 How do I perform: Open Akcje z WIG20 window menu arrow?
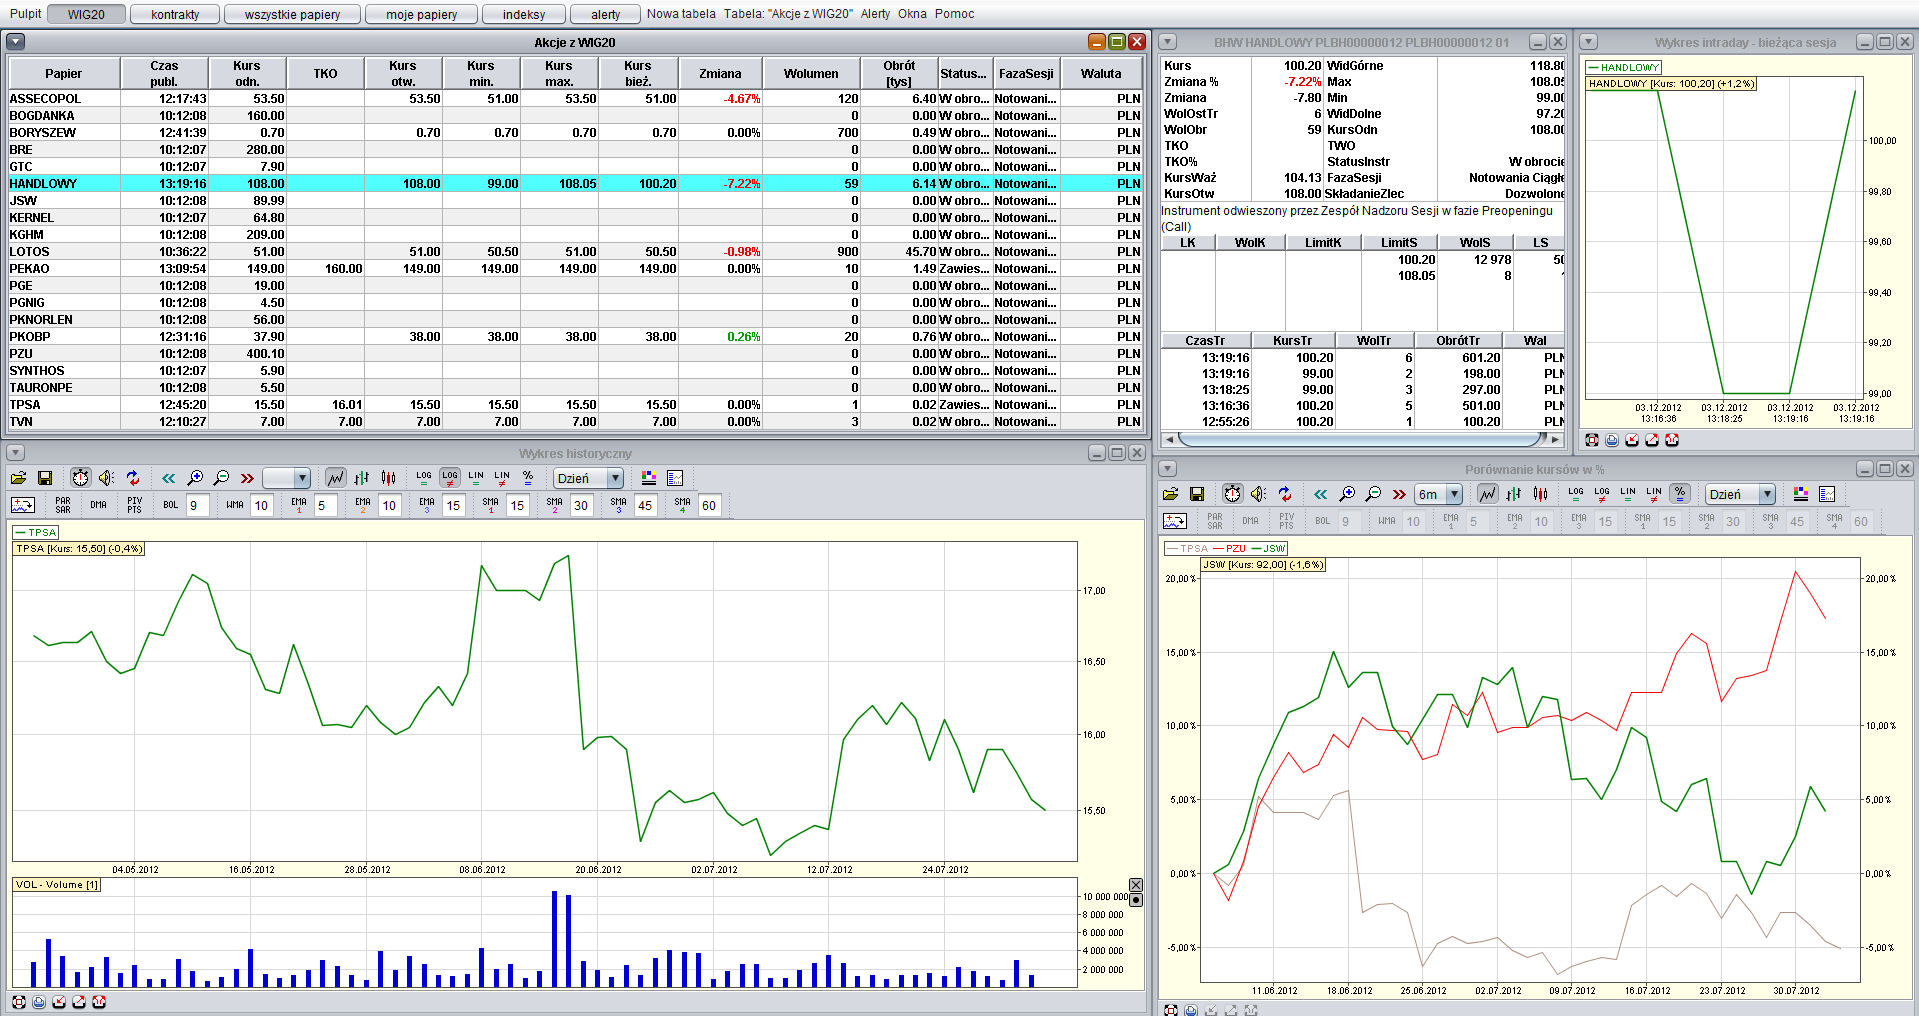16,42
